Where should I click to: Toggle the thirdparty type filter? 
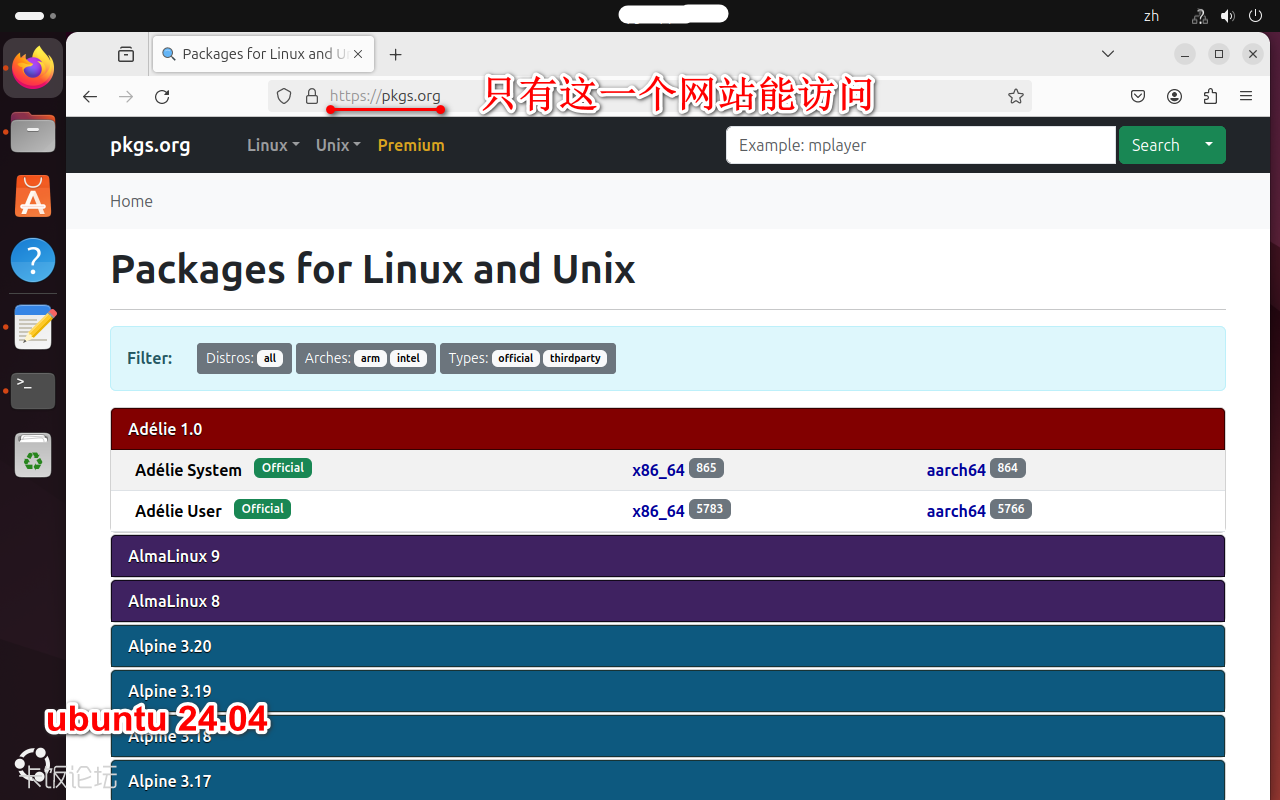point(575,358)
